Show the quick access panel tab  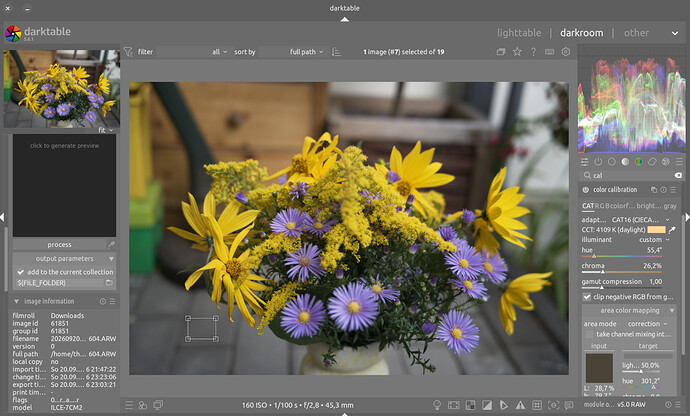584,162
